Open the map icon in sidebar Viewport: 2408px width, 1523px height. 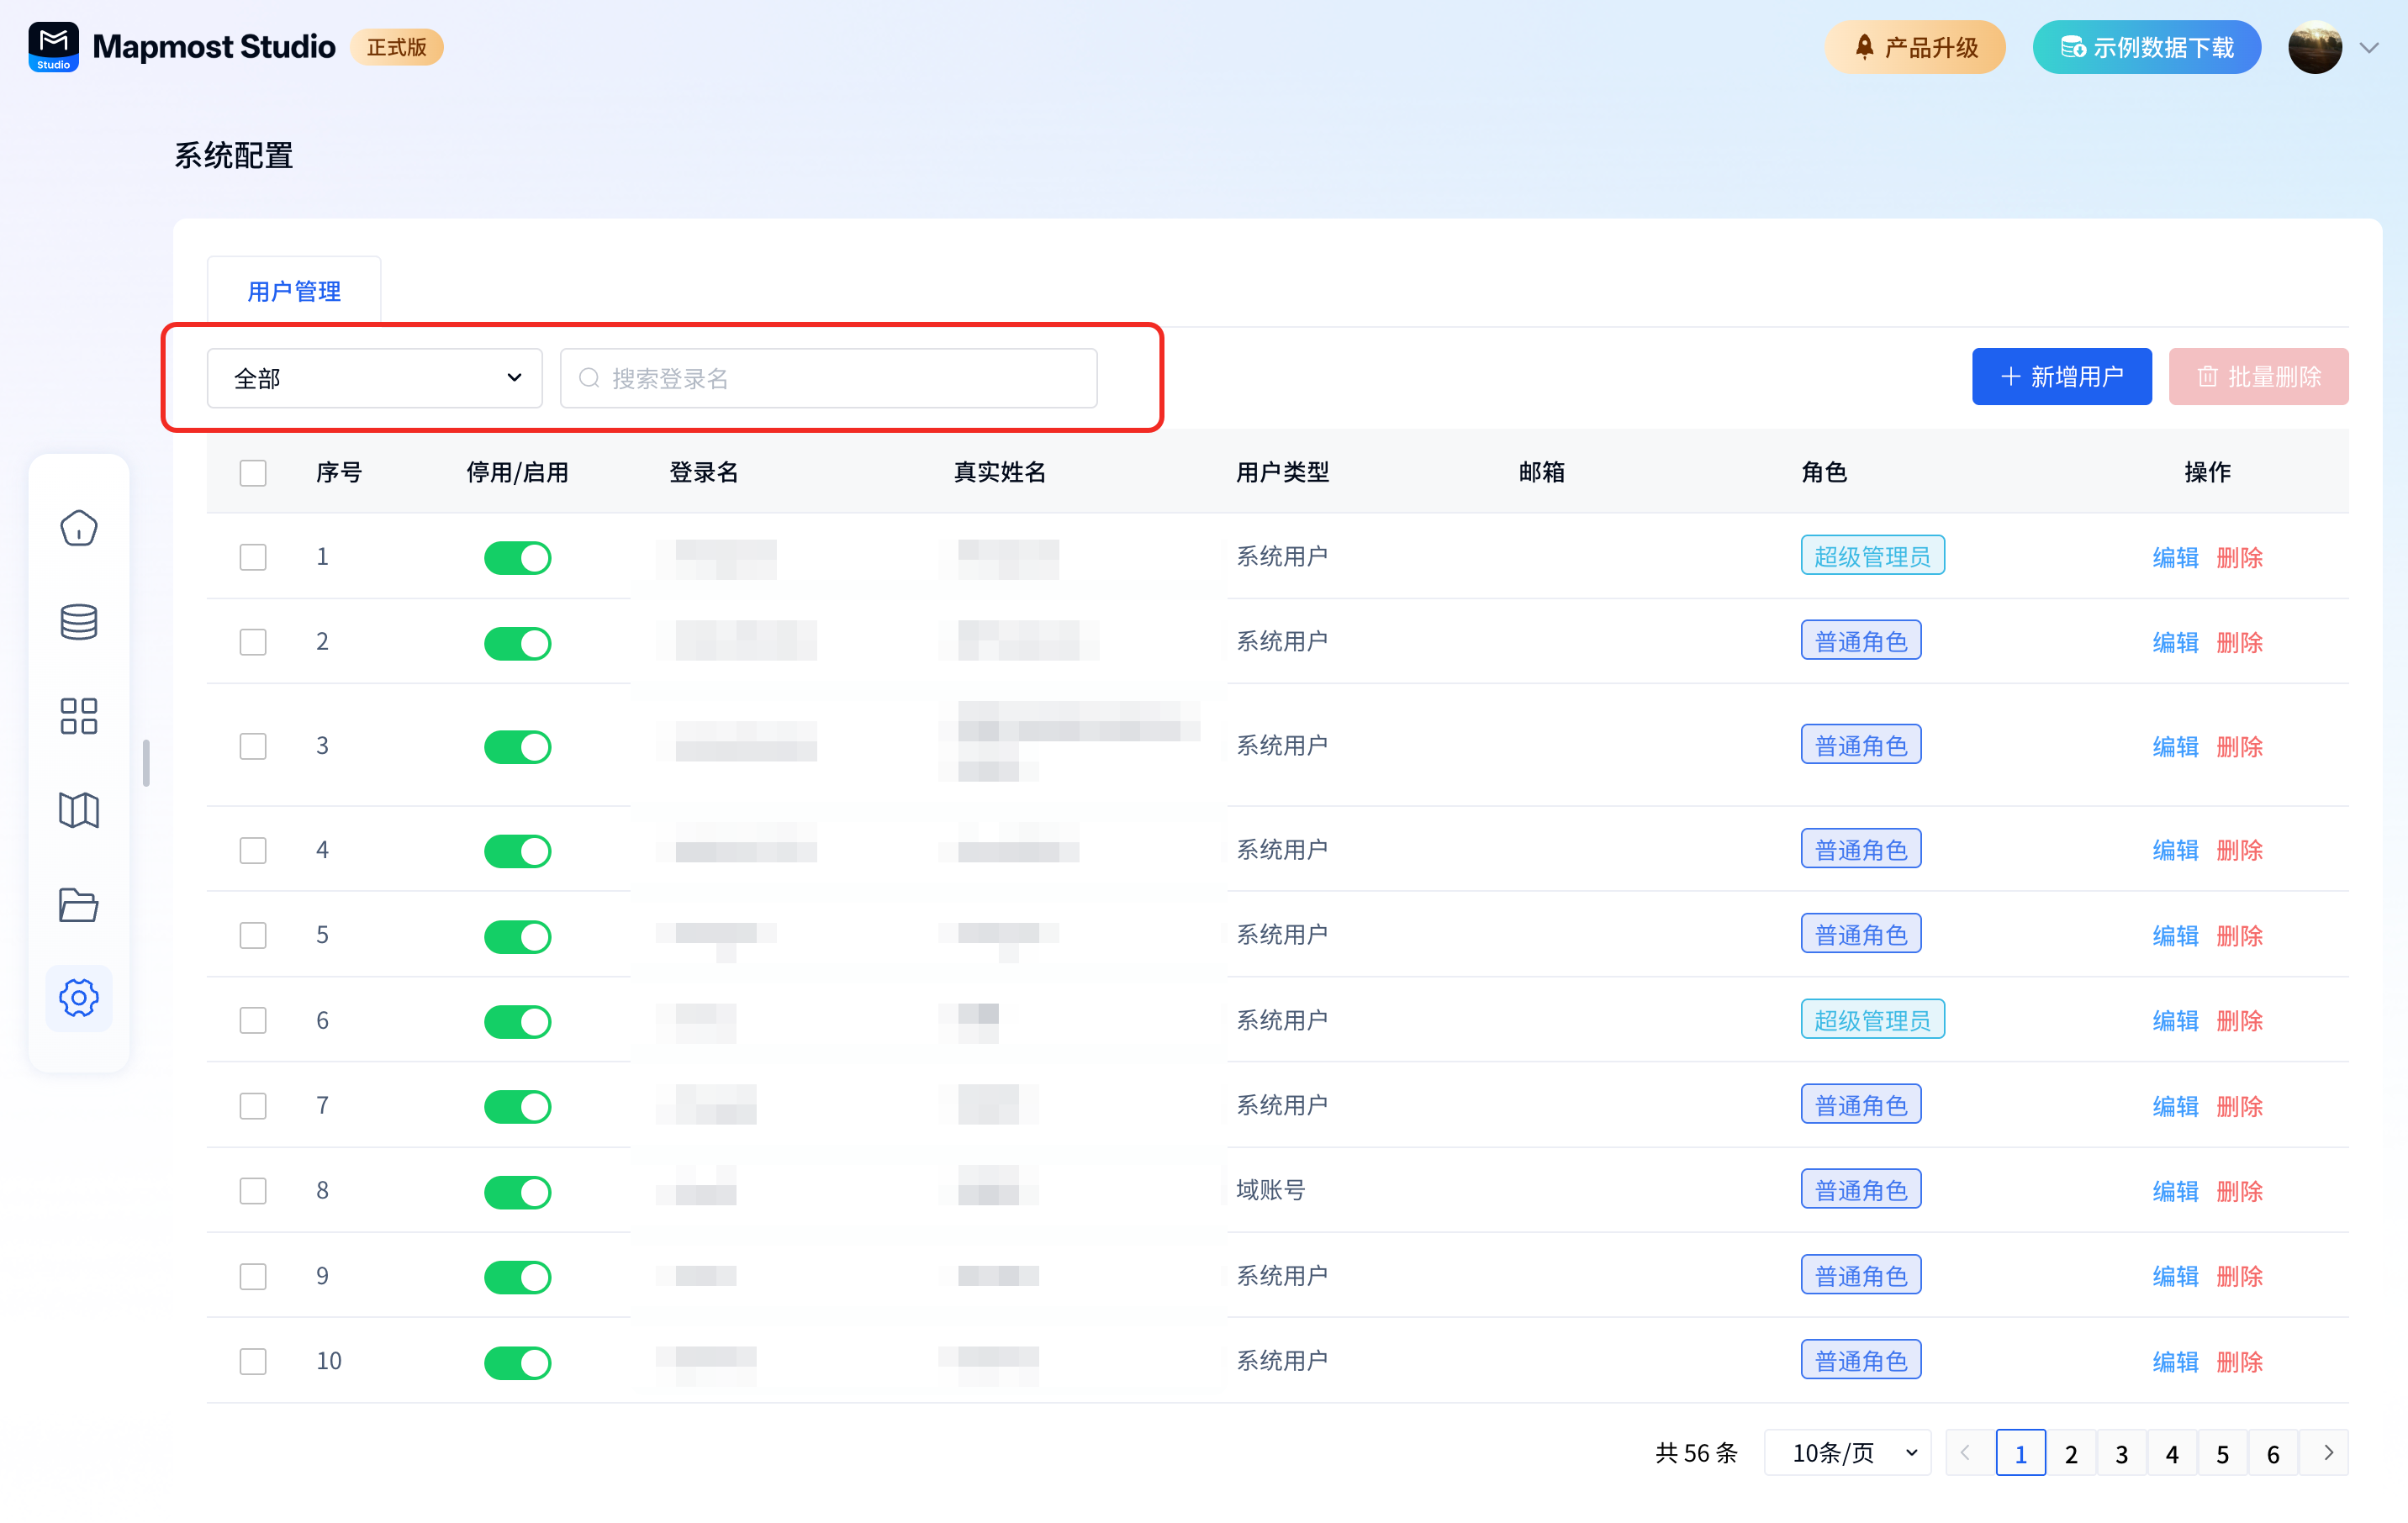tap(78, 809)
